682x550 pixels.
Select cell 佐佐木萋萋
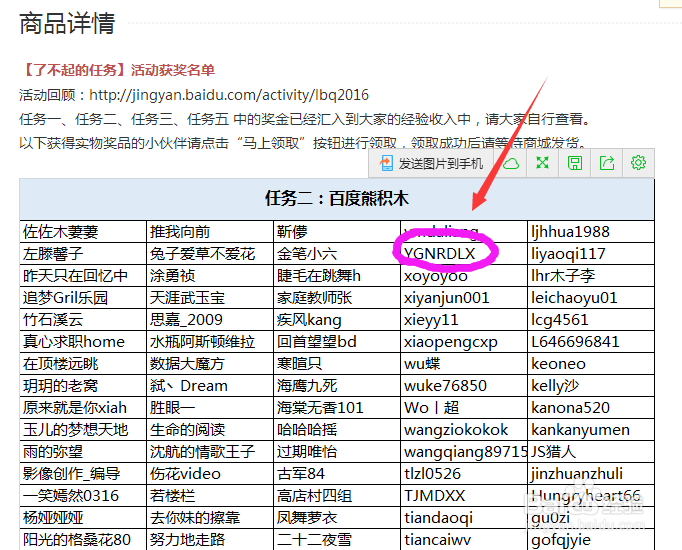(x=83, y=232)
